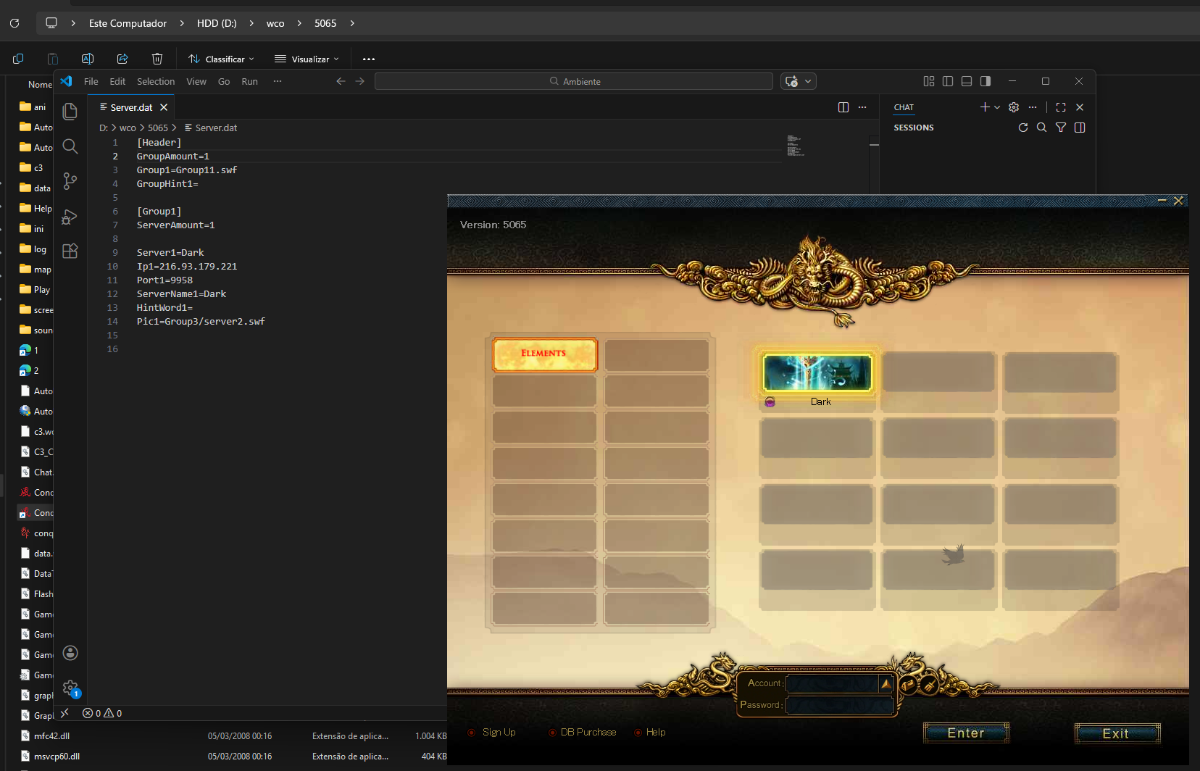Screen dimensions: 1200x771
Task: Open the Explorer view in VS Code
Action: 70,111
